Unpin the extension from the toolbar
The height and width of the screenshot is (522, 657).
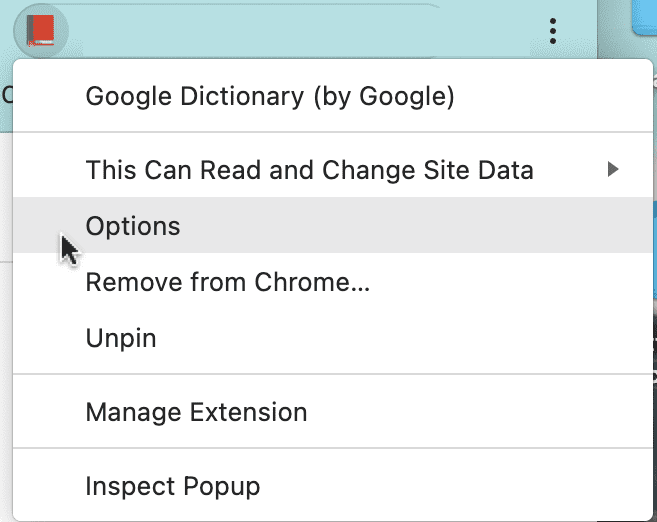[x=121, y=338]
